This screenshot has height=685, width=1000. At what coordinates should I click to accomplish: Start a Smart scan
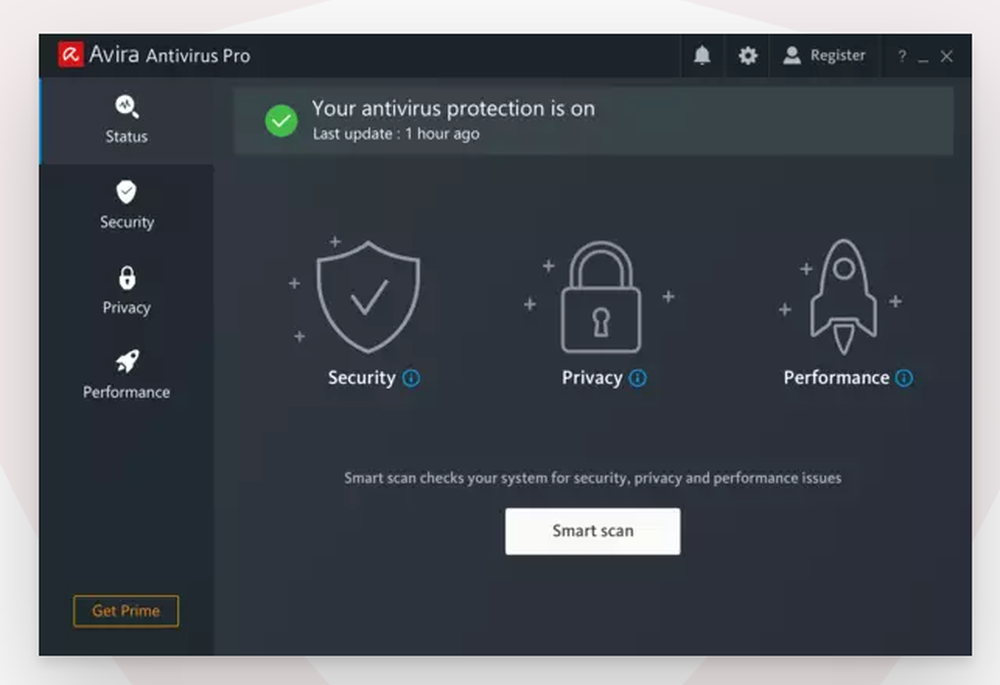[x=592, y=531]
